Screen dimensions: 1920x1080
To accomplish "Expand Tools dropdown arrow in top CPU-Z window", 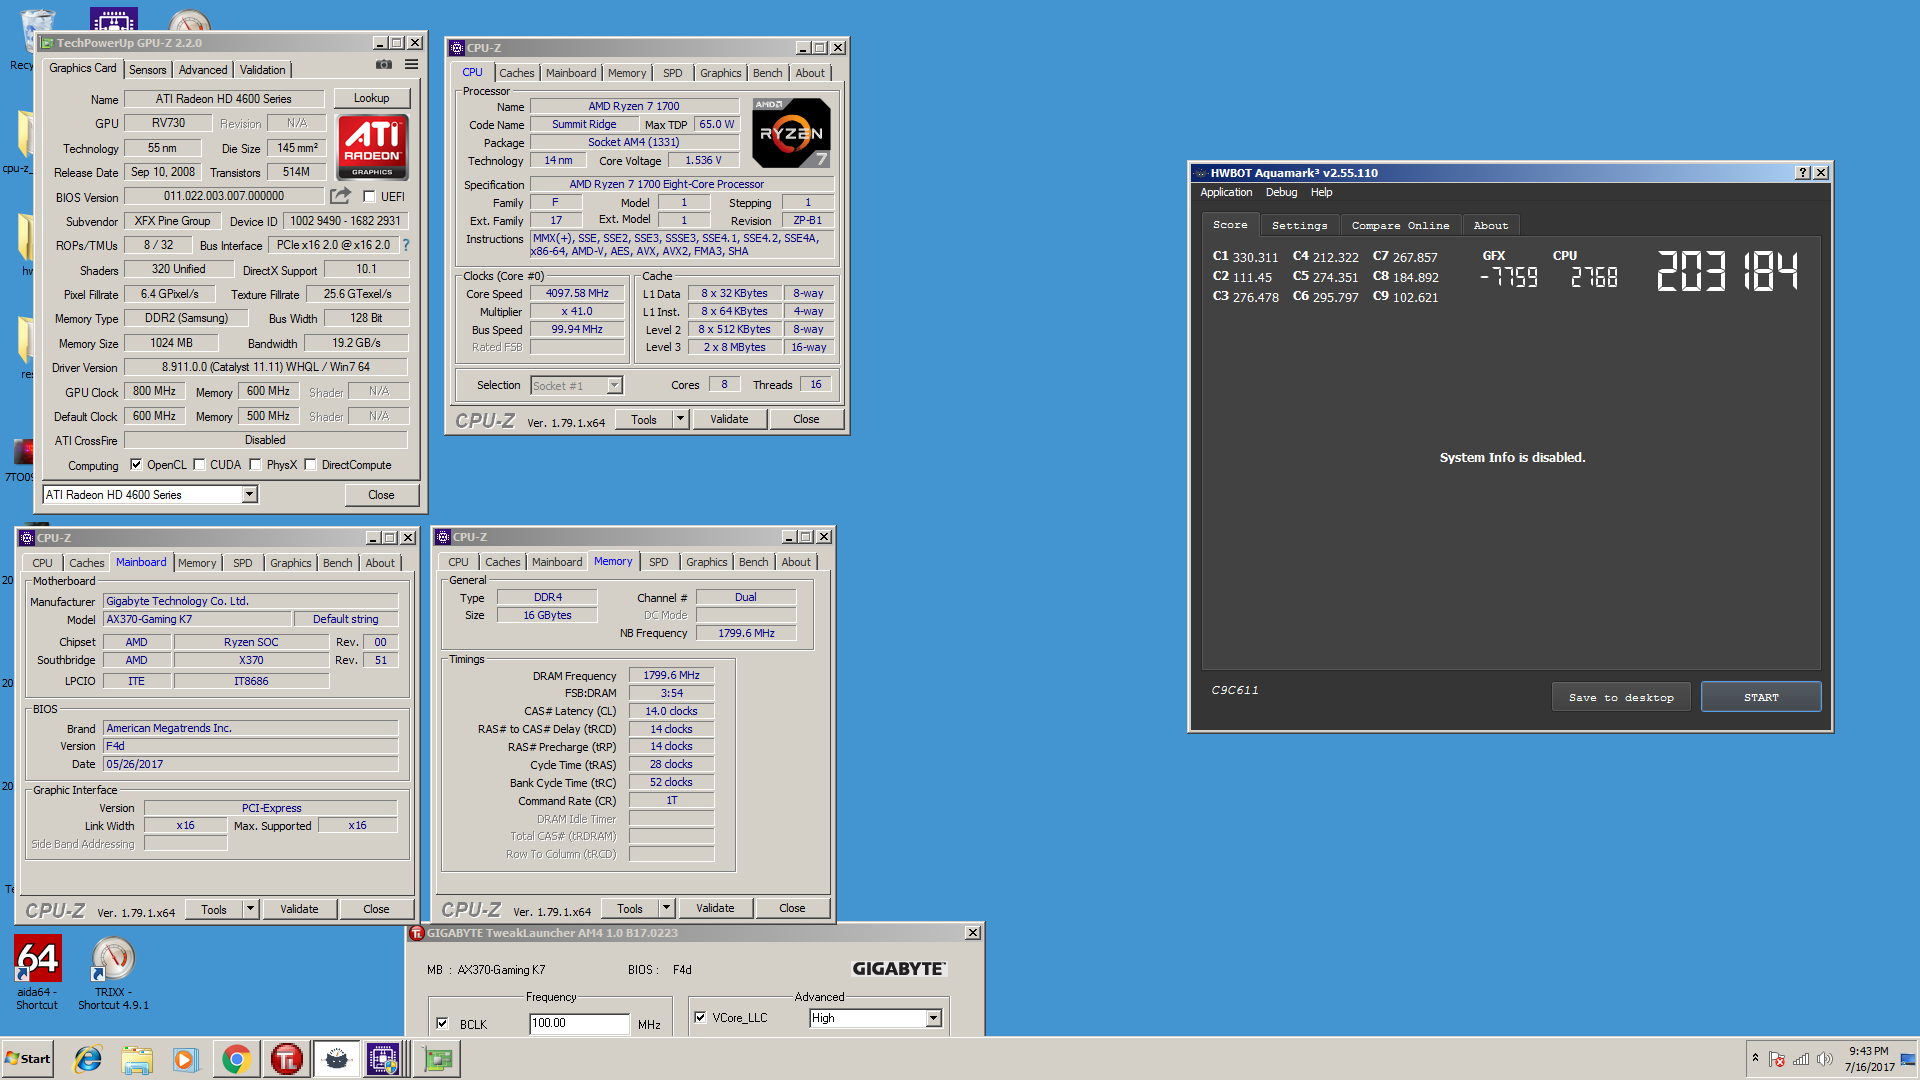I will 680,420.
